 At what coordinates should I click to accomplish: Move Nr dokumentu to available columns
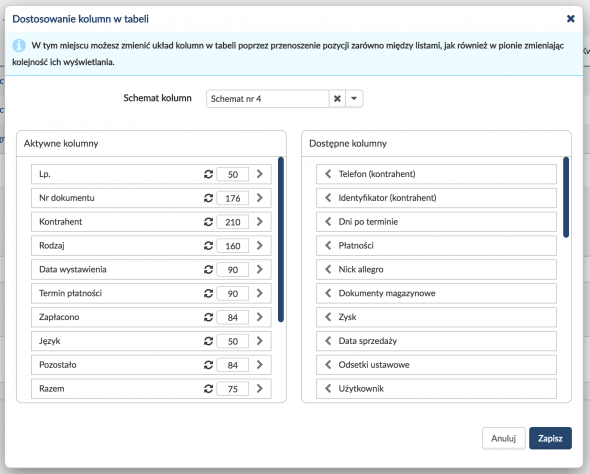(260, 198)
